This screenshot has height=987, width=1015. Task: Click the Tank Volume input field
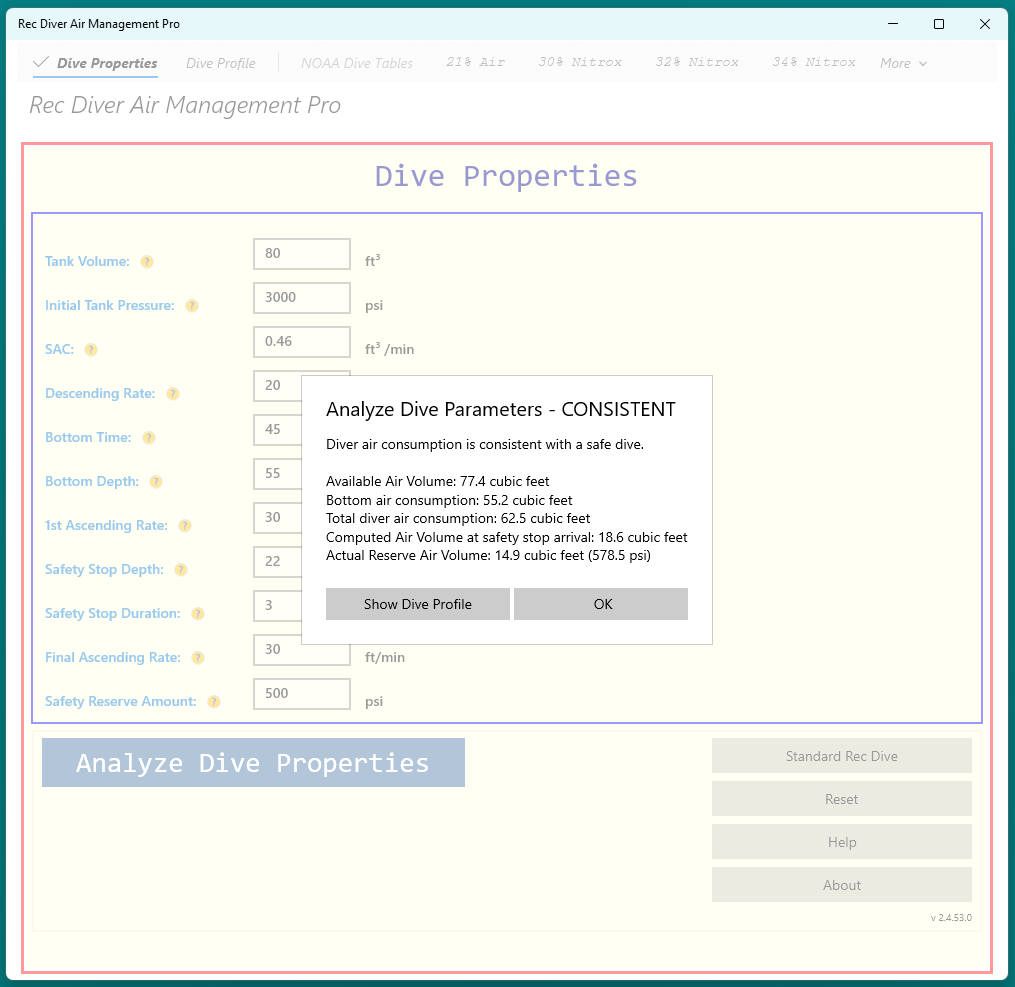coord(302,254)
